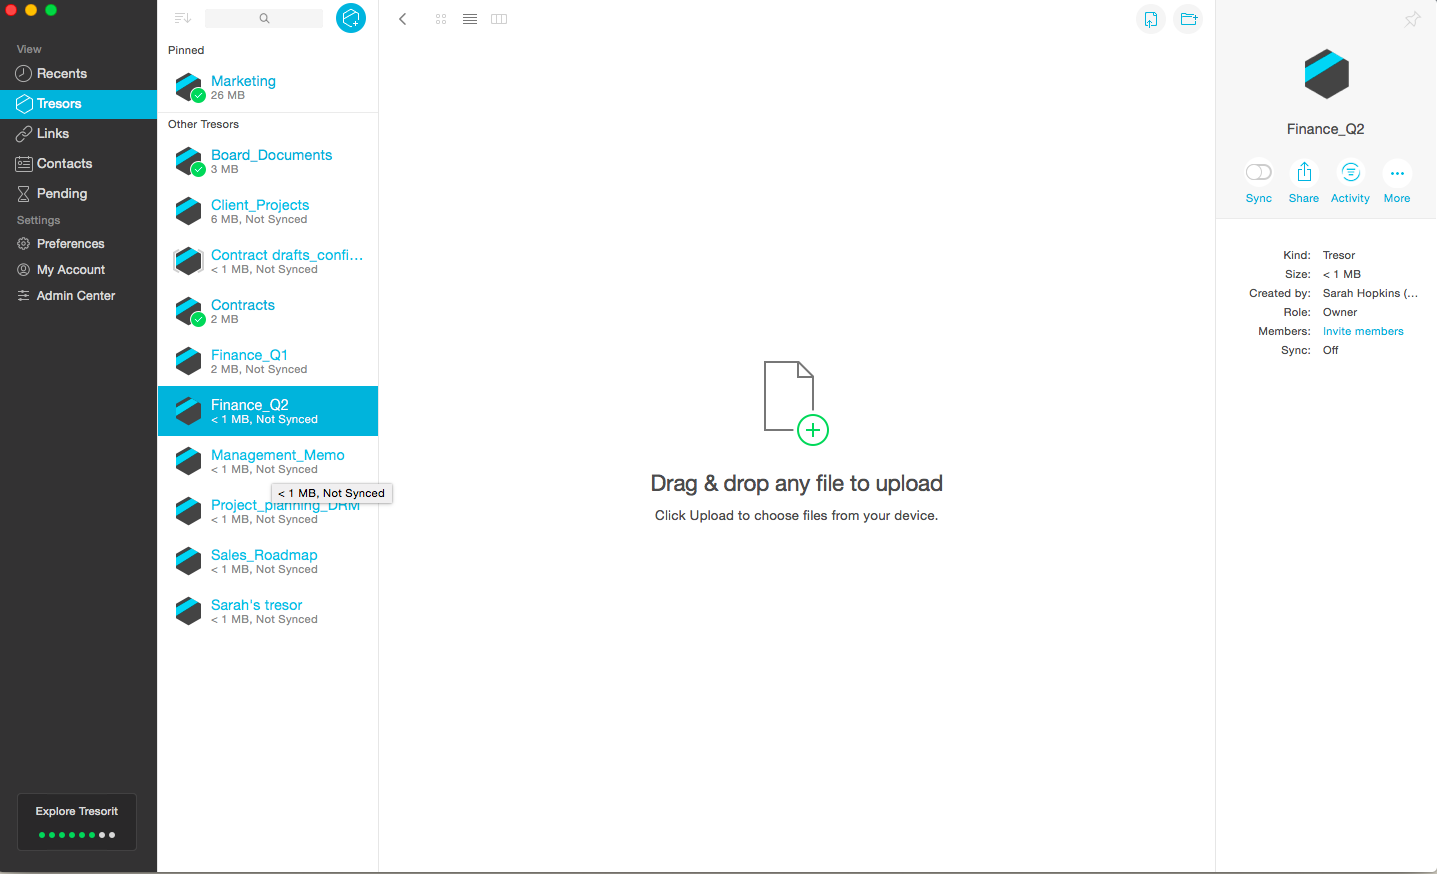The image size is (1437, 874).
Task: Create a new tresor with blue button
Action: pos(351,18)
